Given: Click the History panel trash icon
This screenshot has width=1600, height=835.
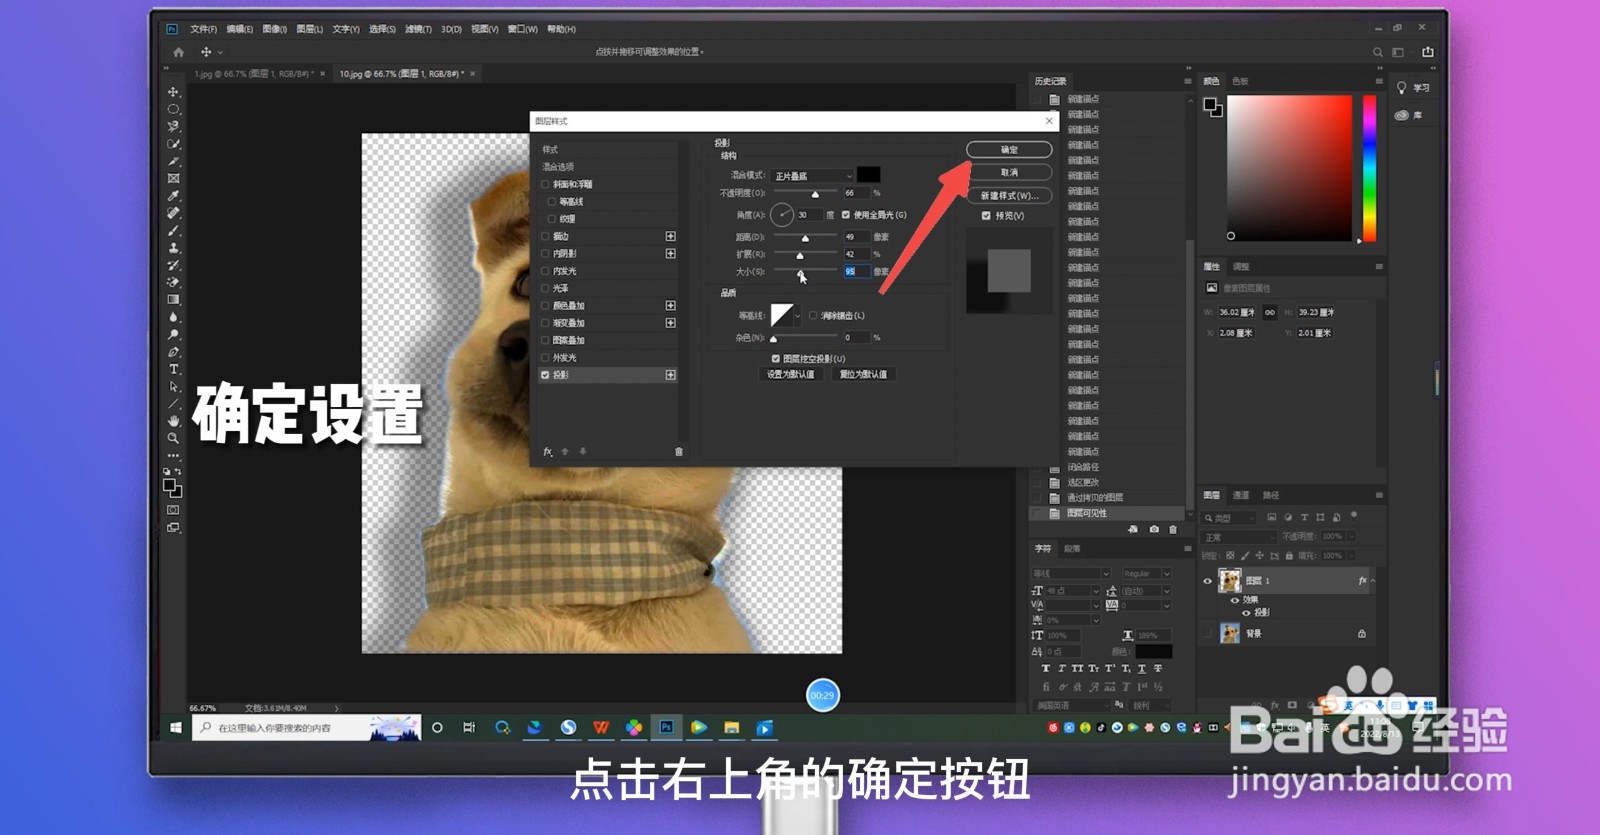Looking at the screenshot, I should pyautogui.click(x=1173, y=529).
